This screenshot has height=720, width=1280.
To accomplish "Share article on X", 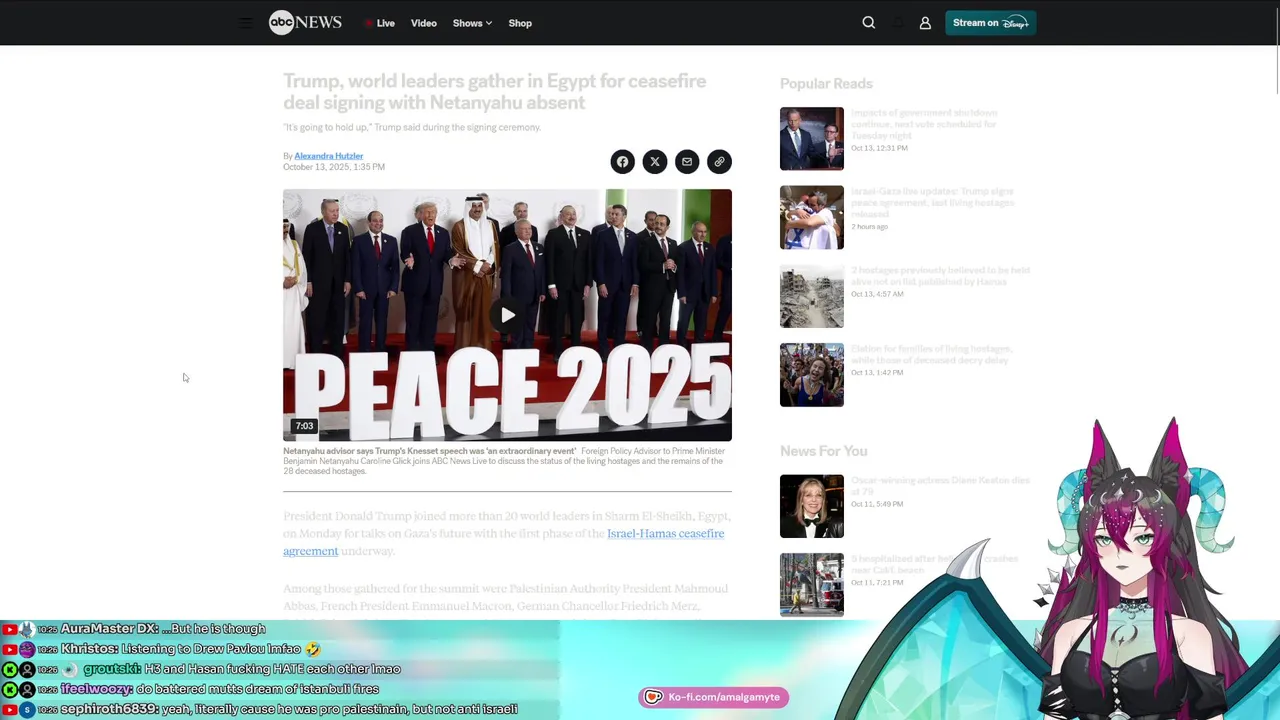I will pos(654,162).
